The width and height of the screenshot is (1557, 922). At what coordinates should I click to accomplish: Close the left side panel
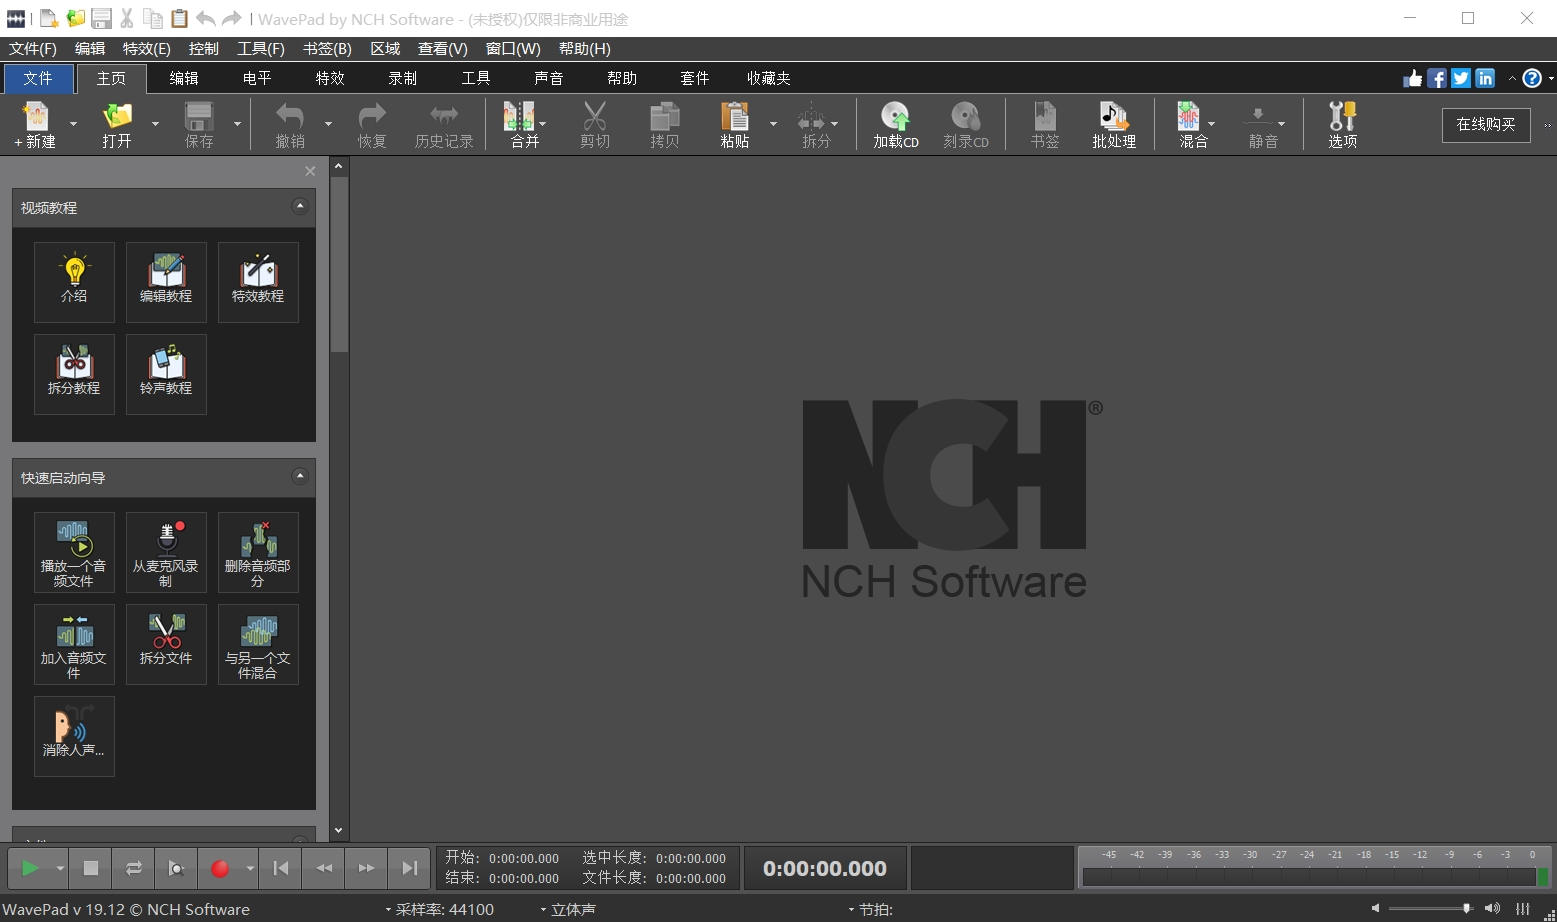pyautogui.click(x=310, y=171)
